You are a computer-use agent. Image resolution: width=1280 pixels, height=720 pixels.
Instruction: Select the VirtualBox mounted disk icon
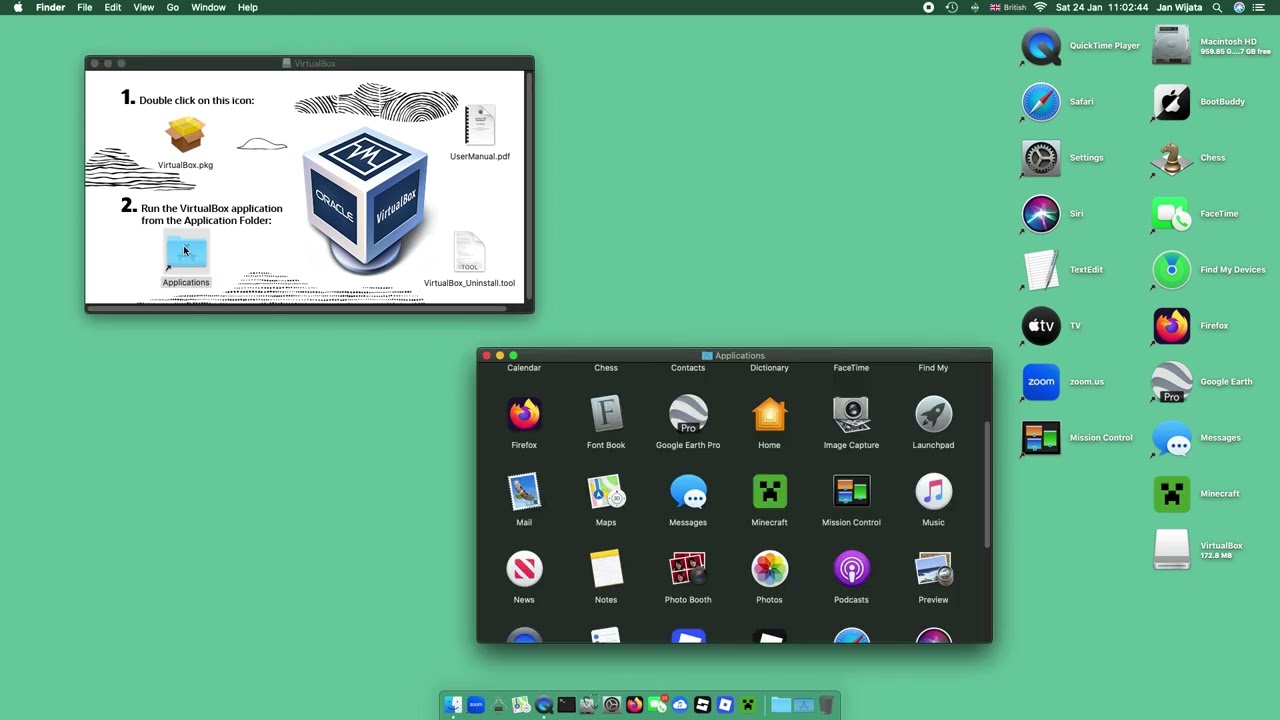click(x=1172, y=550)
